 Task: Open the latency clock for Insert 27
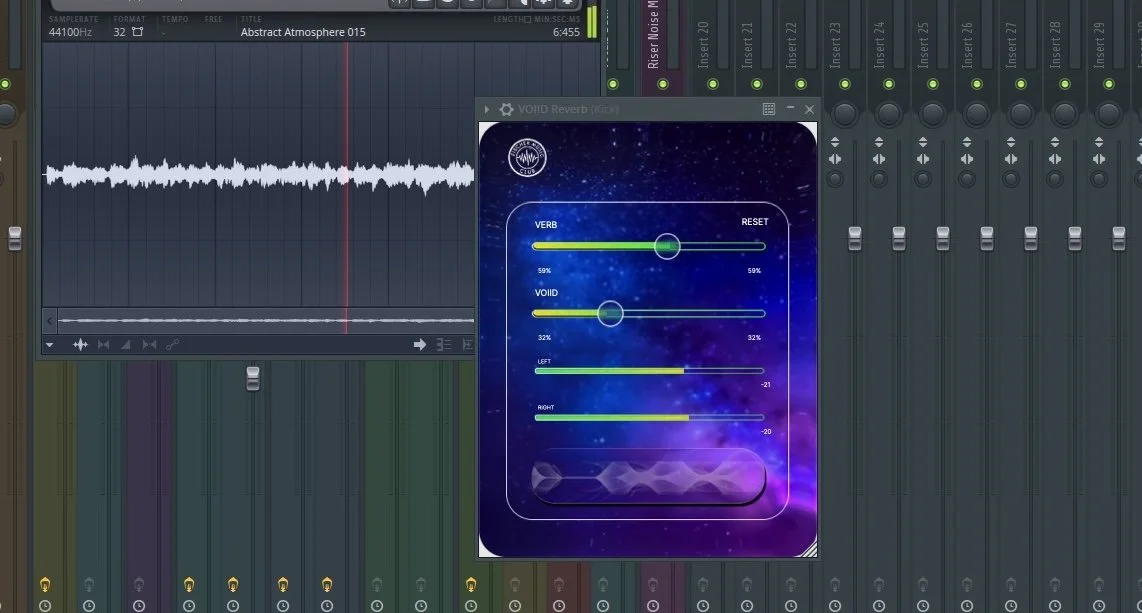1011,606
